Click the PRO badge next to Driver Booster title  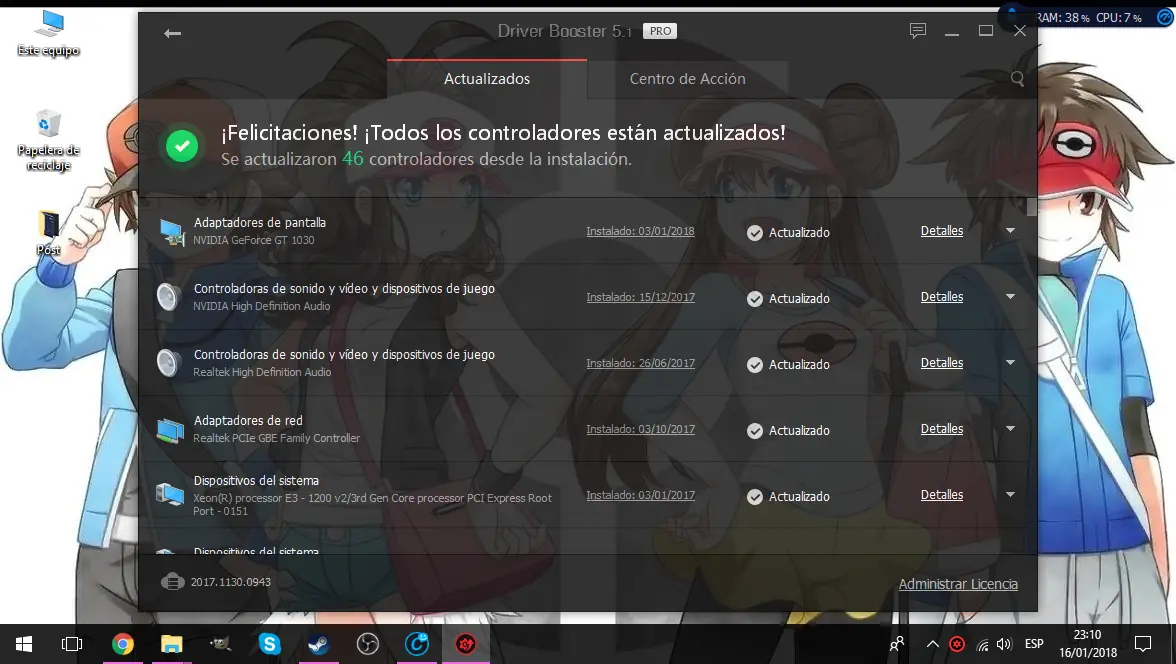659,31
